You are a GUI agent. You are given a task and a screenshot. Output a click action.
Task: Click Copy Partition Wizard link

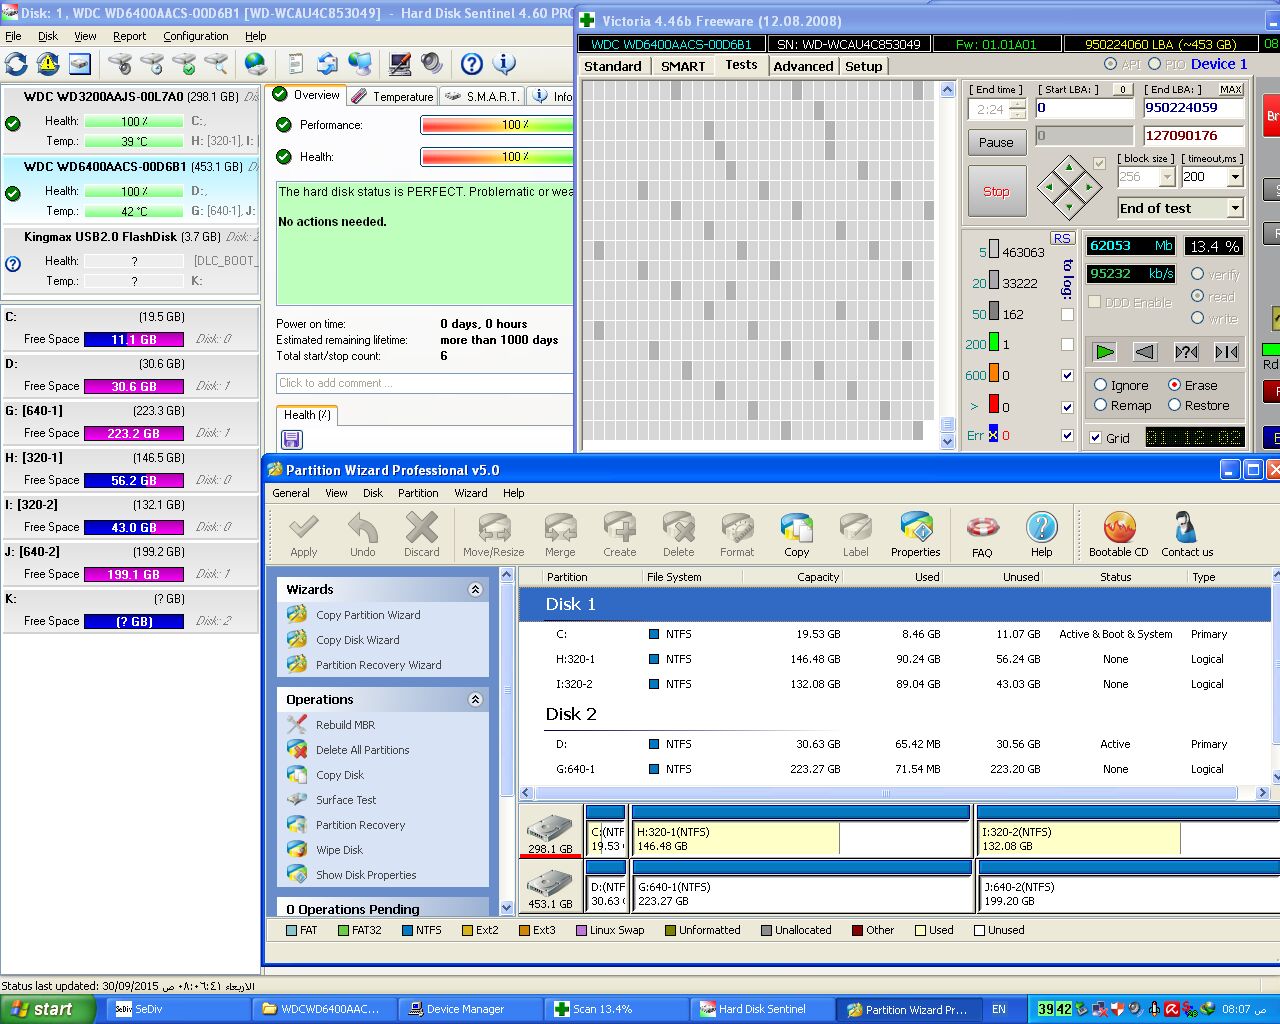[x=368, y=615]
